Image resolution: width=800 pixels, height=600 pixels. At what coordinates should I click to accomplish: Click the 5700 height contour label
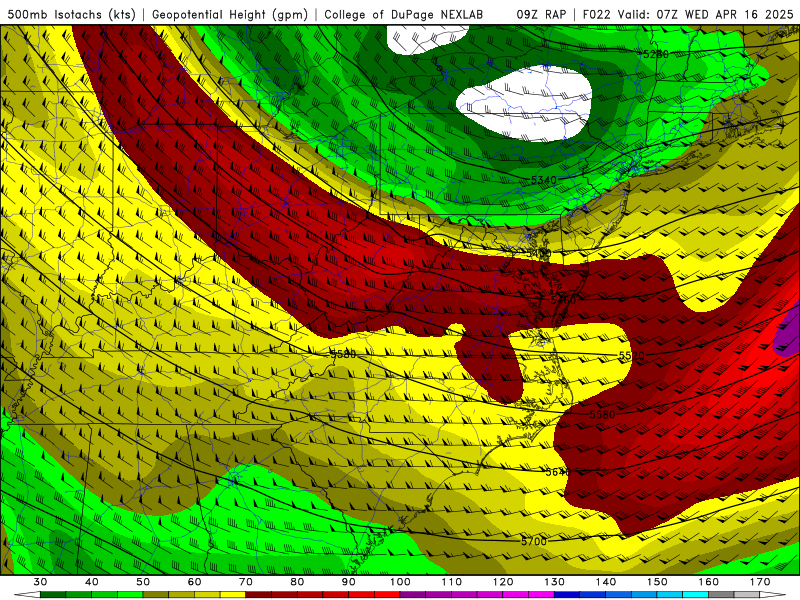[x=534, y=541]
